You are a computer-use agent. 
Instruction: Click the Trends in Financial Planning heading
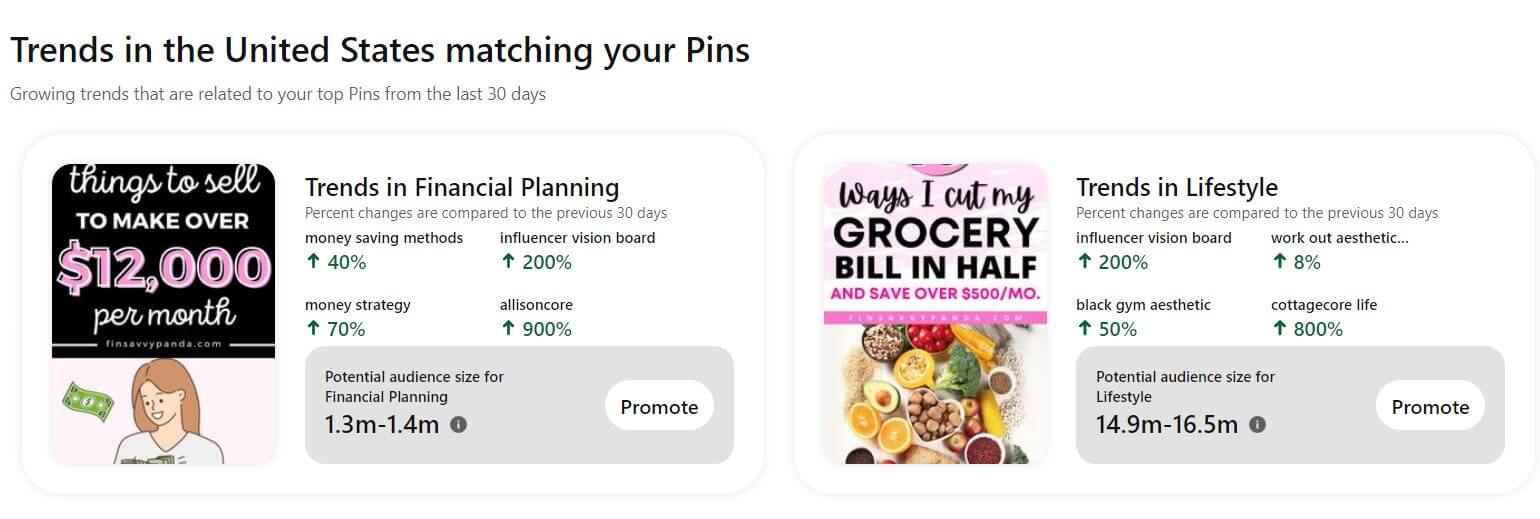(x=462, y=187)
